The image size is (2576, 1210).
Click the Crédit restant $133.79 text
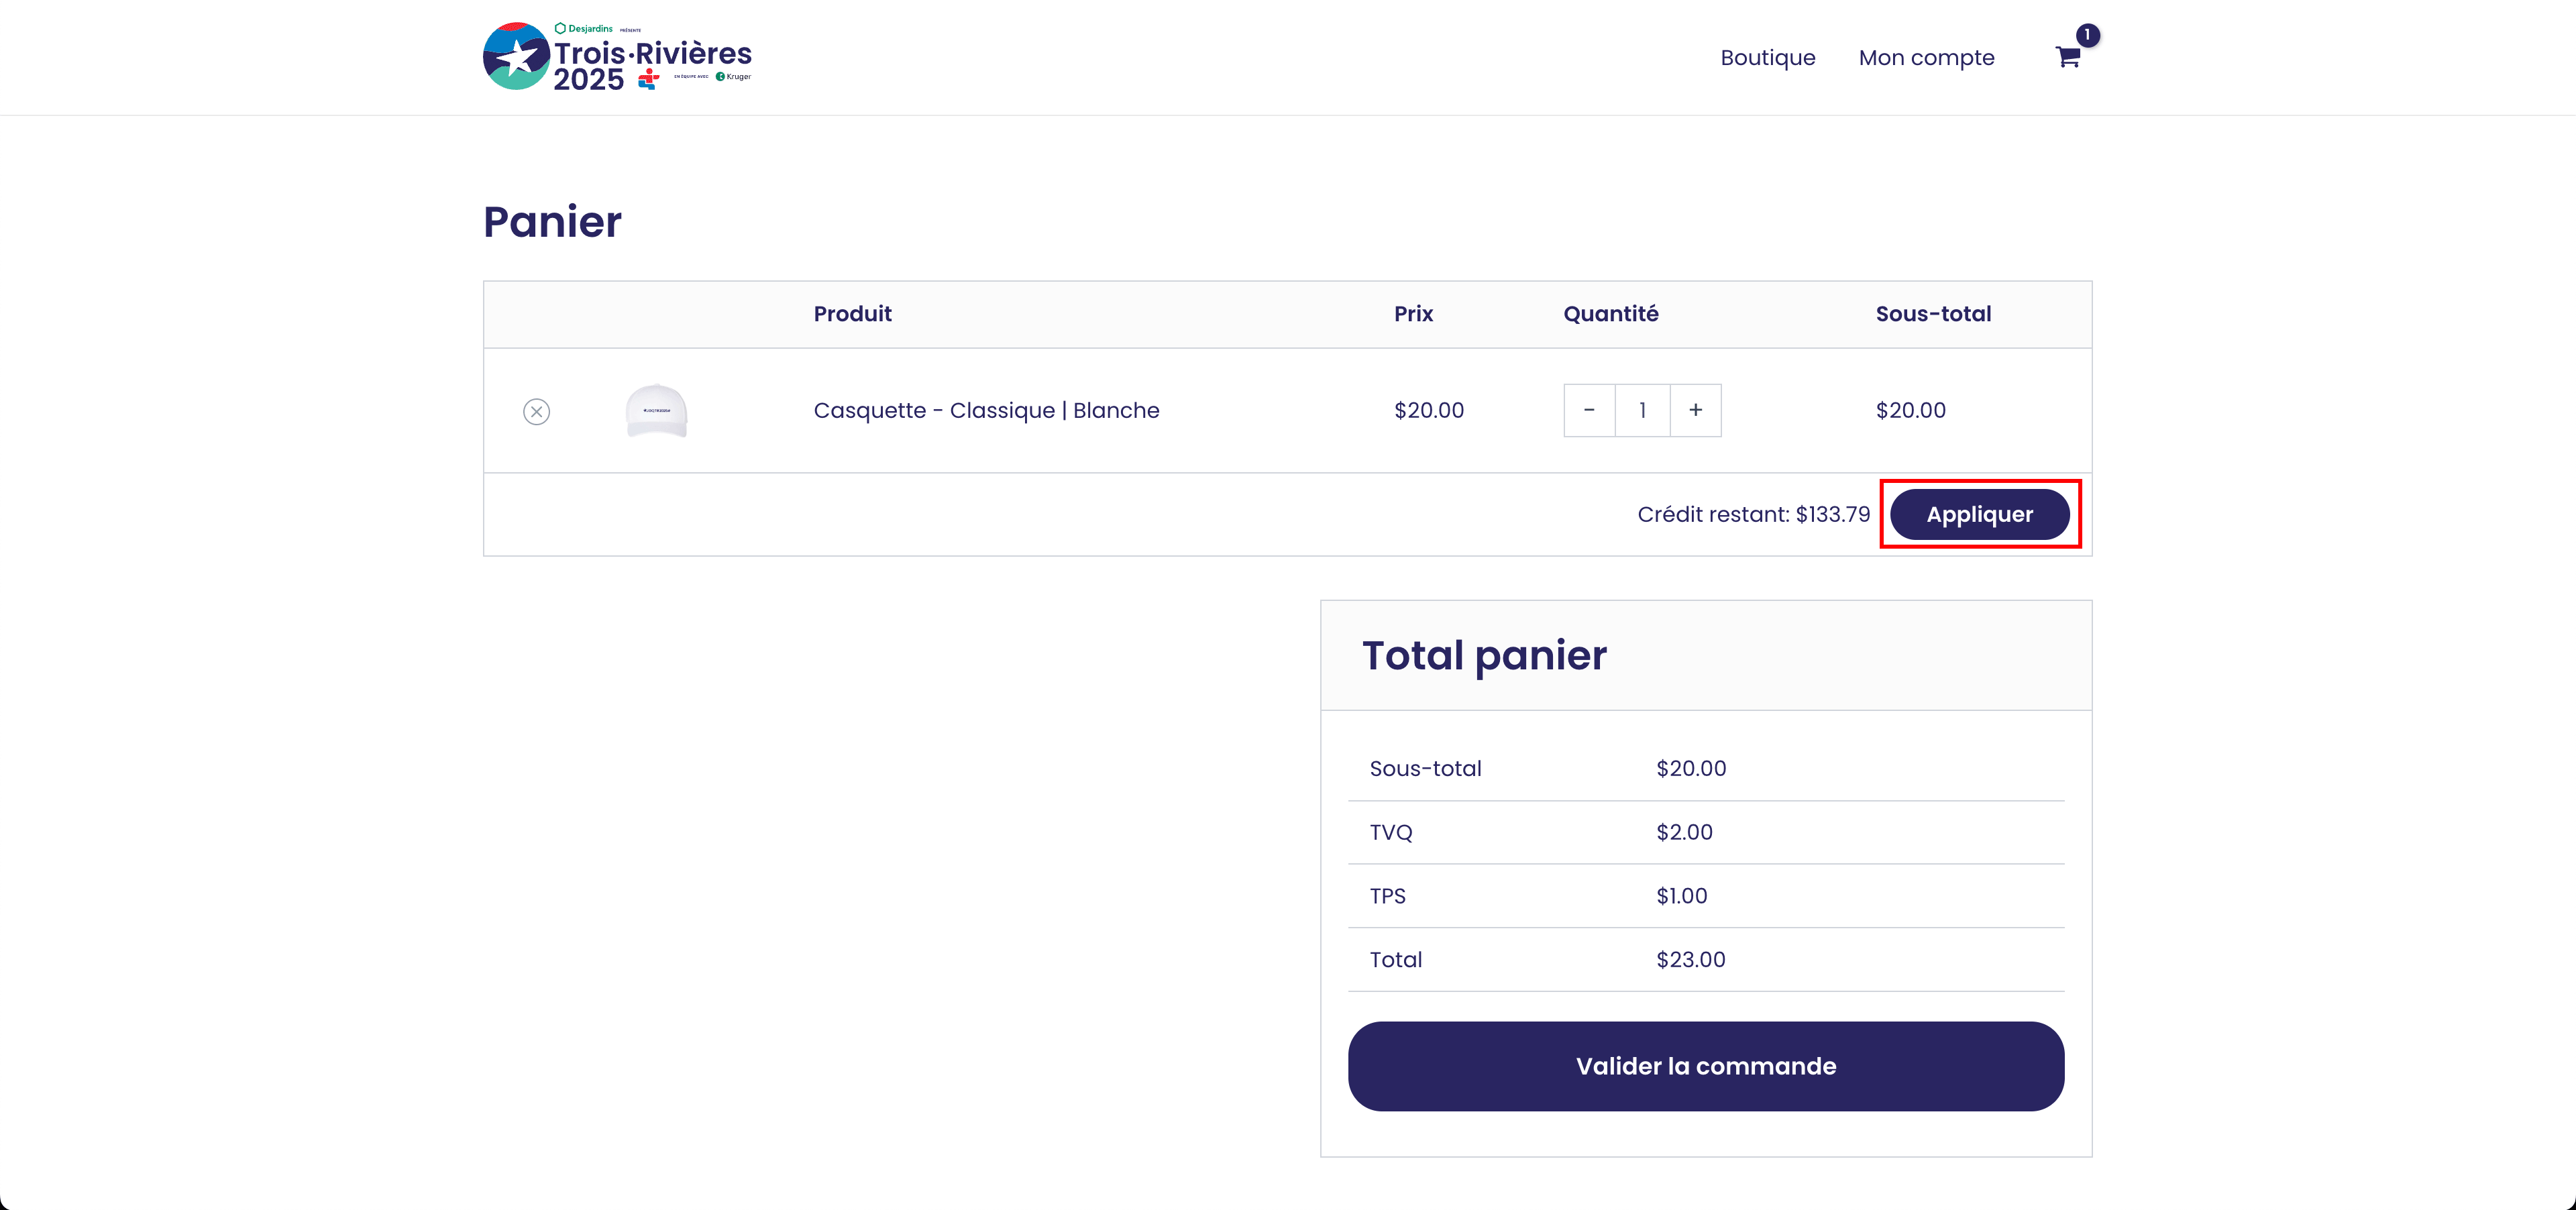point(1753,514)
